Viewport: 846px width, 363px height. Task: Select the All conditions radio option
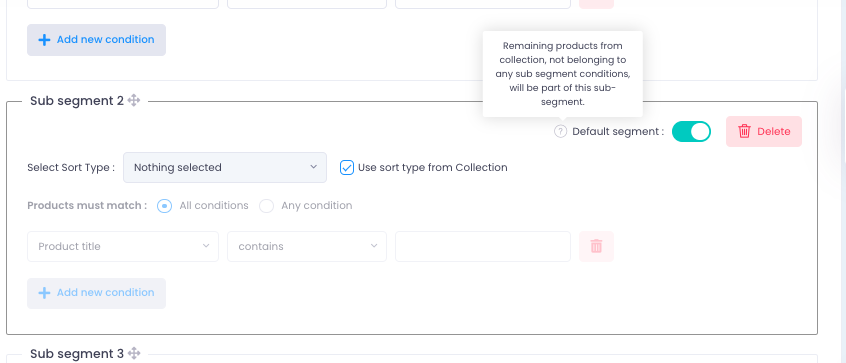pyautogui.click(x=165, y=206)
